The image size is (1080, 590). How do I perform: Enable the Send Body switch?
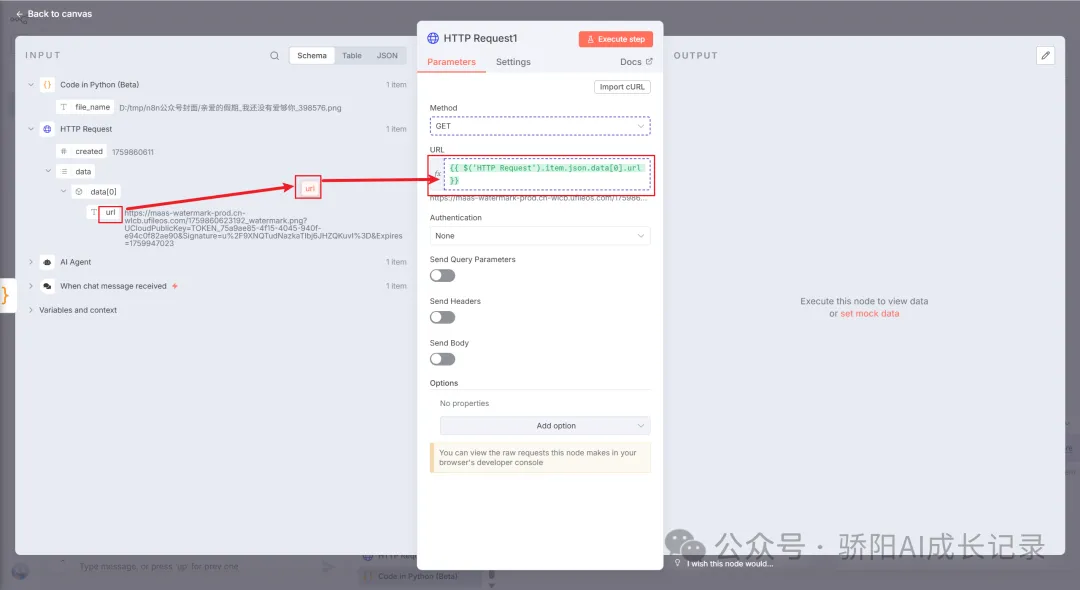(x=442, y=359)
